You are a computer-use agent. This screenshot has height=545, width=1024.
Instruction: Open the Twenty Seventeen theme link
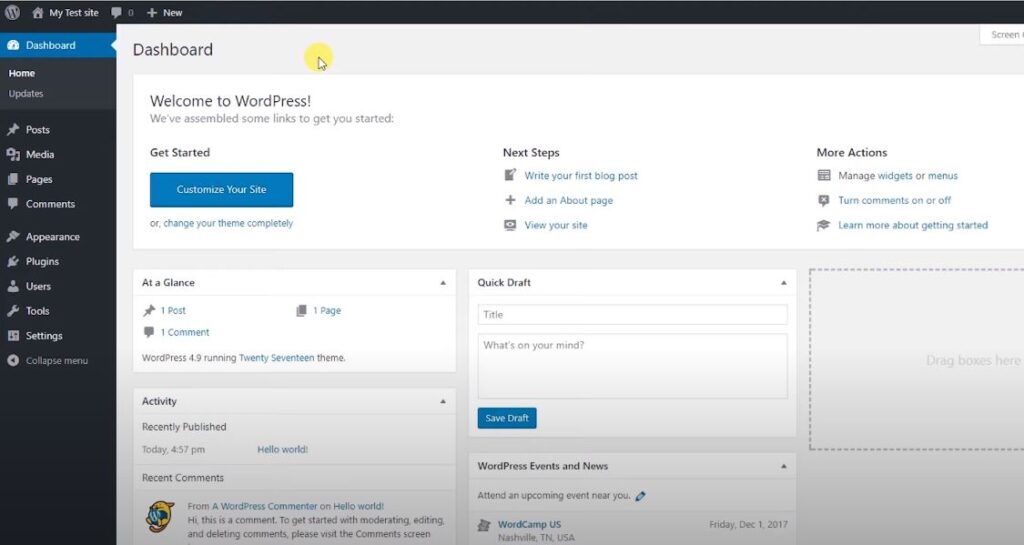(x=276, y=358)
